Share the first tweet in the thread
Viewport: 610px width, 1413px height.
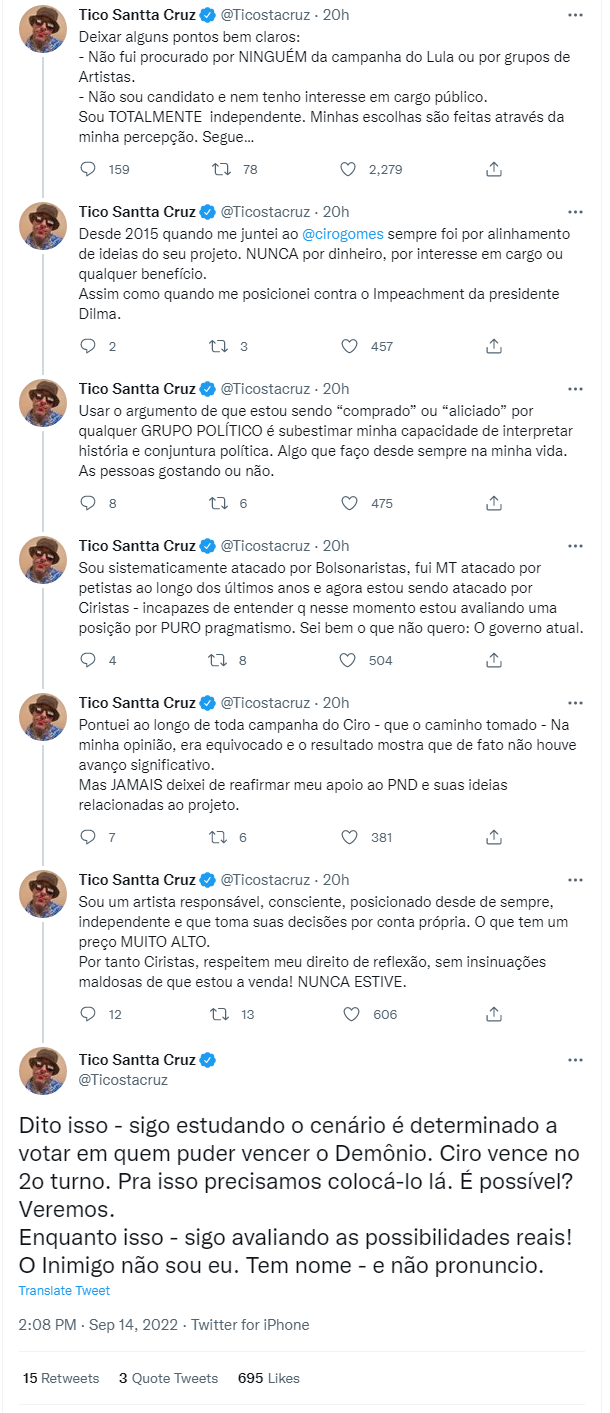click(493, 169)
